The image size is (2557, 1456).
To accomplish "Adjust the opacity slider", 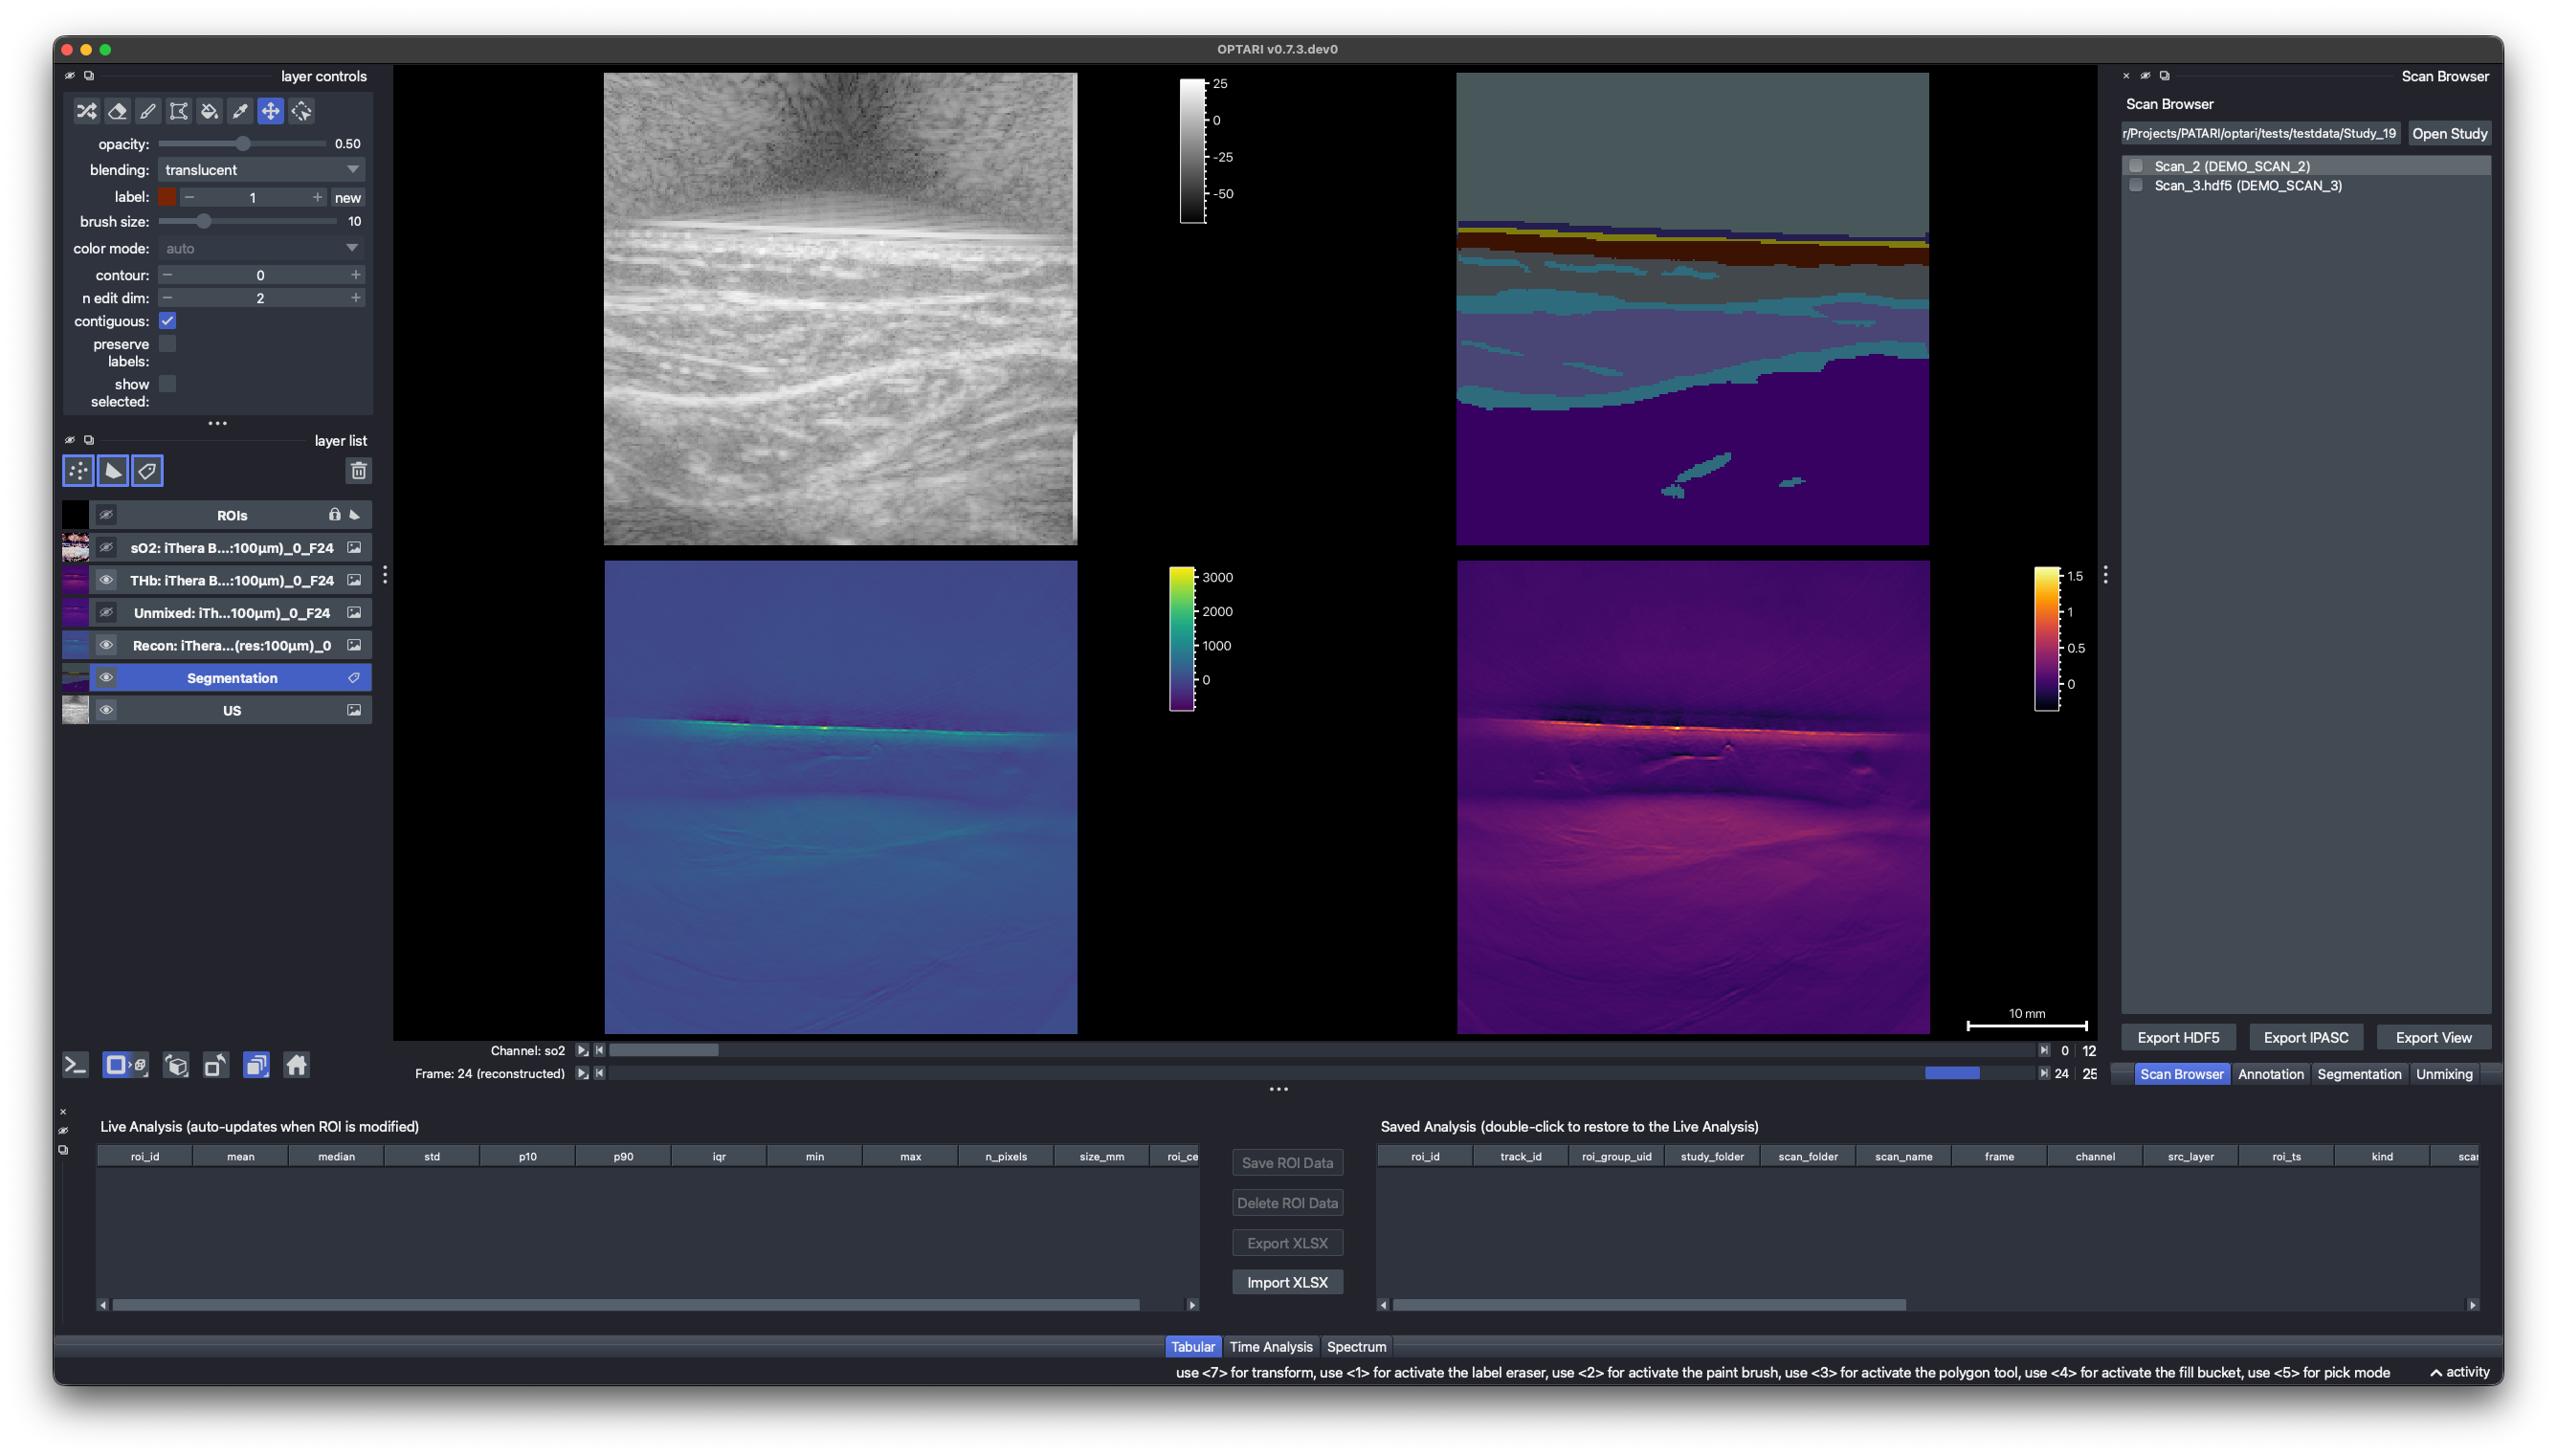I will 242,144.
